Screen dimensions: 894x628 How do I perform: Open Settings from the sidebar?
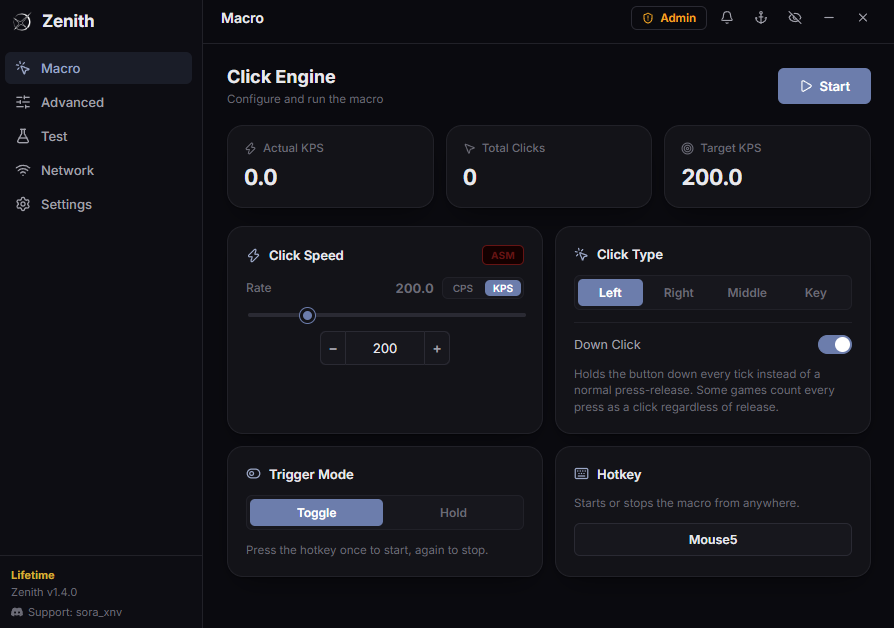[x=99, y=204]
